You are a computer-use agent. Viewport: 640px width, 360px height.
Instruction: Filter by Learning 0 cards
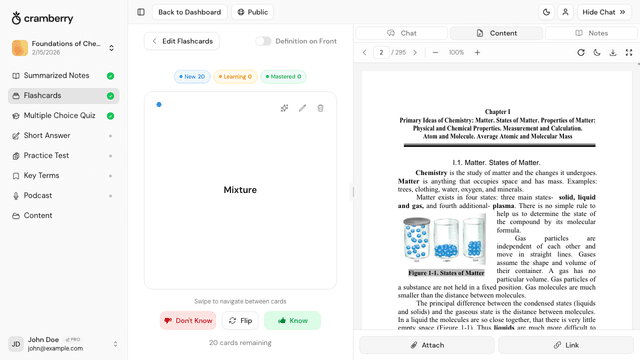(236, 76)
